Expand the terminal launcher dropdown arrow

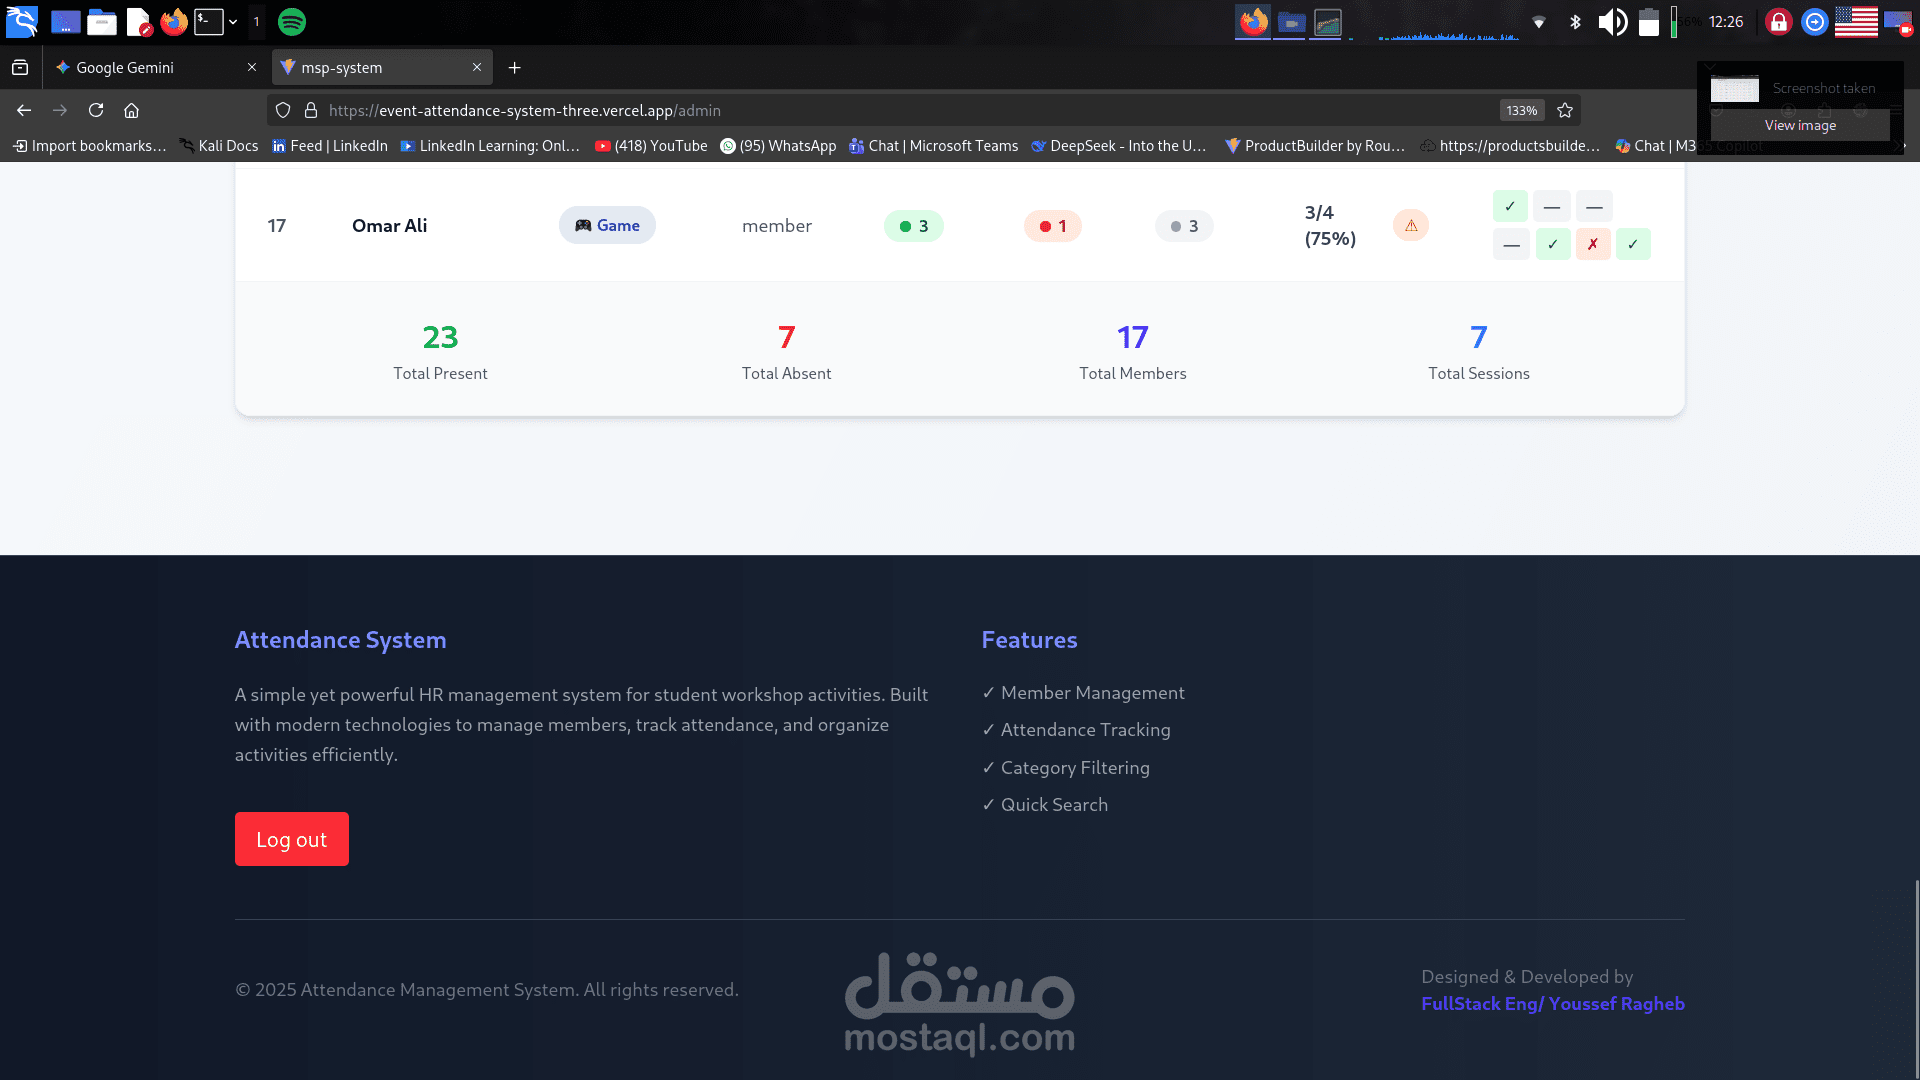point(233,22)
